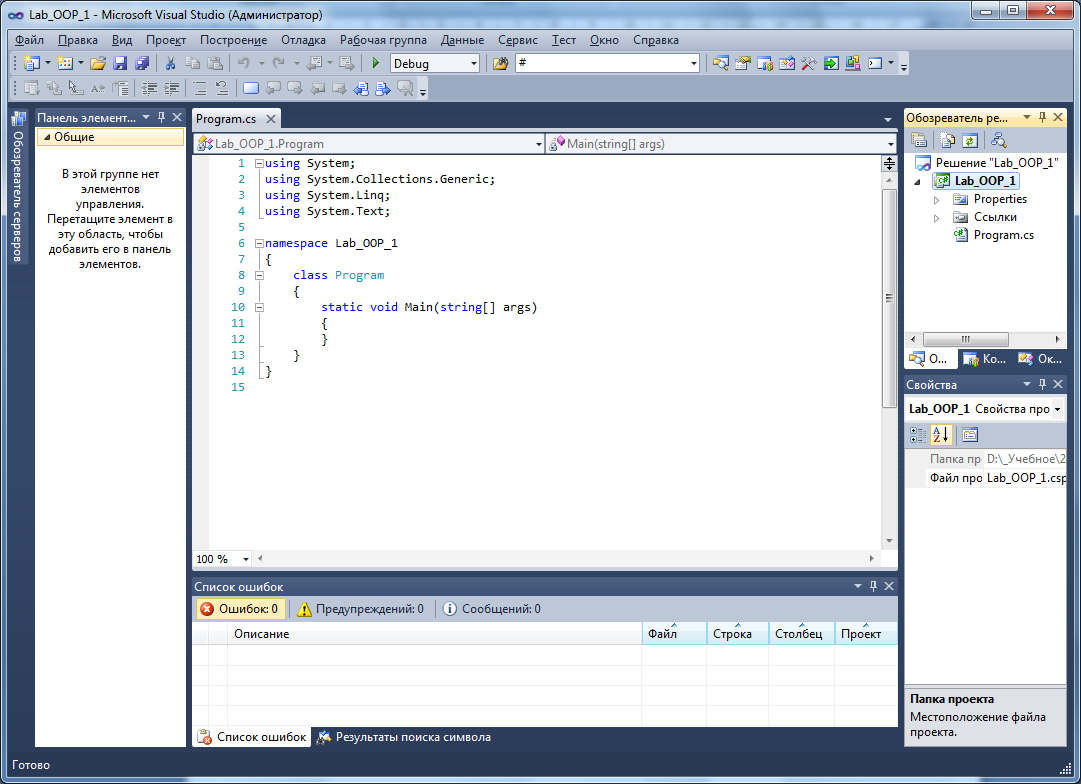
Task: Sort error list by Строка column
Action: [738, 634]
